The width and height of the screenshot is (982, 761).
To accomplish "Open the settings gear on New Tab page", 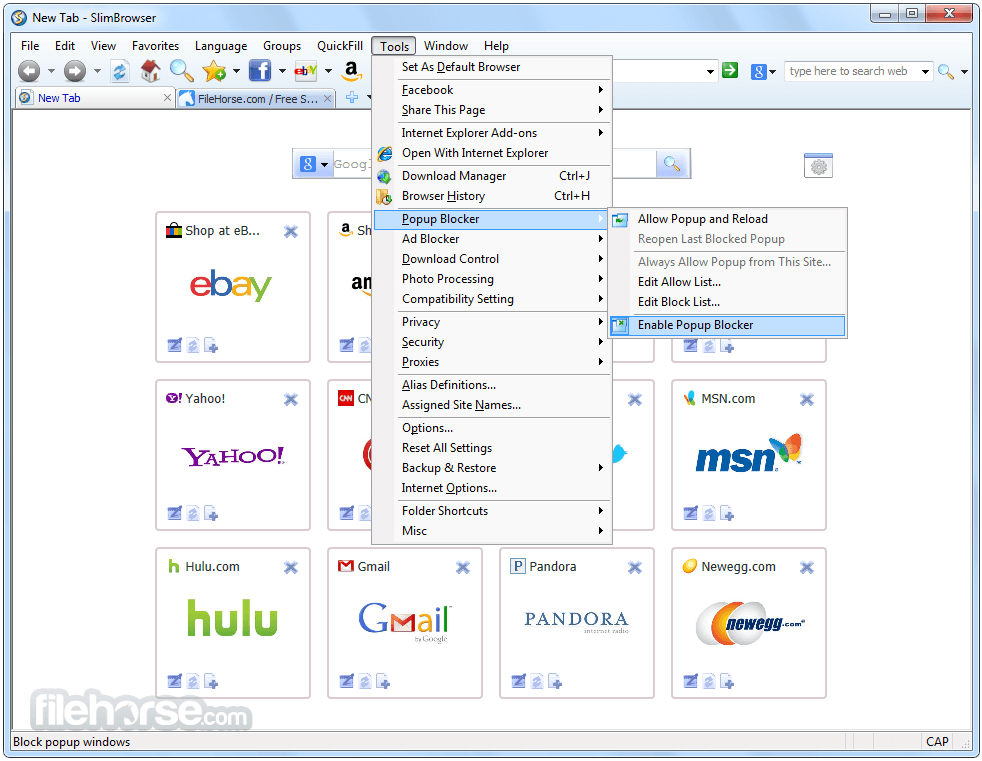I will point(818,167).
